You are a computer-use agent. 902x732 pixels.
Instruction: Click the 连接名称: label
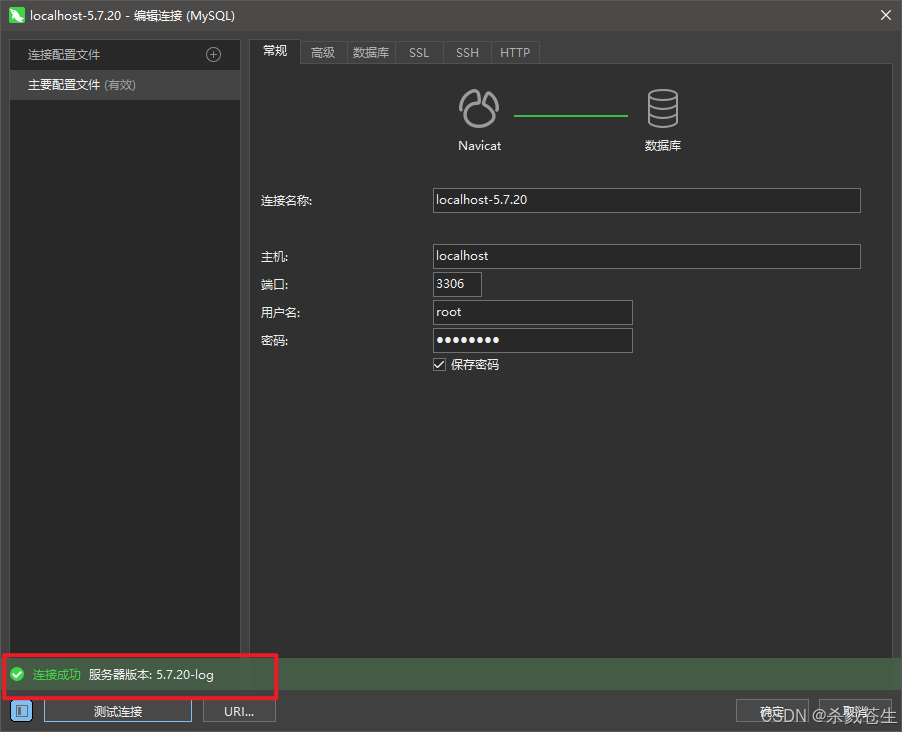(x=286, y=201)
